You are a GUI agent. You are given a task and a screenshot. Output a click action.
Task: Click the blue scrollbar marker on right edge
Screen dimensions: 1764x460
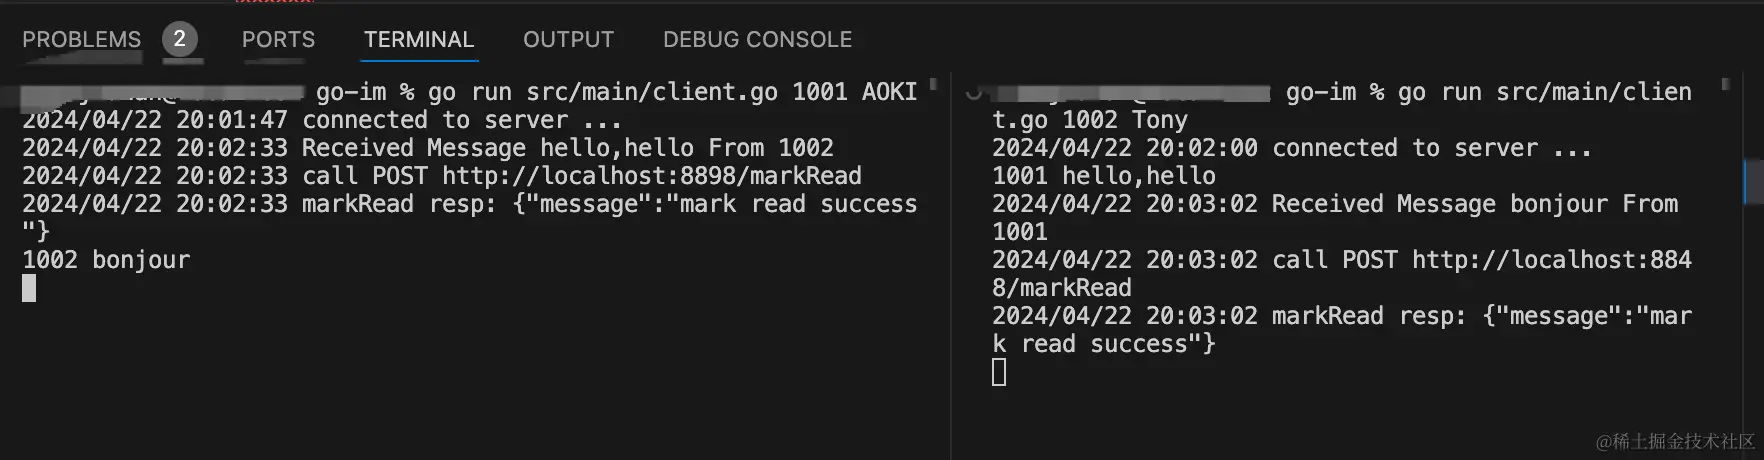(x=1745, y=182)
